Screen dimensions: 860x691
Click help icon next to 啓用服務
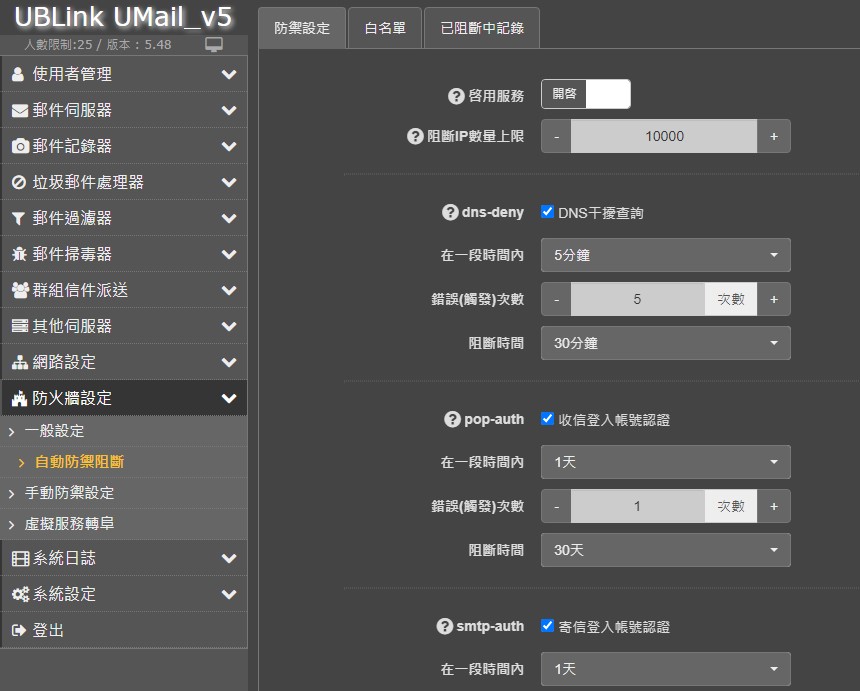(456, 96)
